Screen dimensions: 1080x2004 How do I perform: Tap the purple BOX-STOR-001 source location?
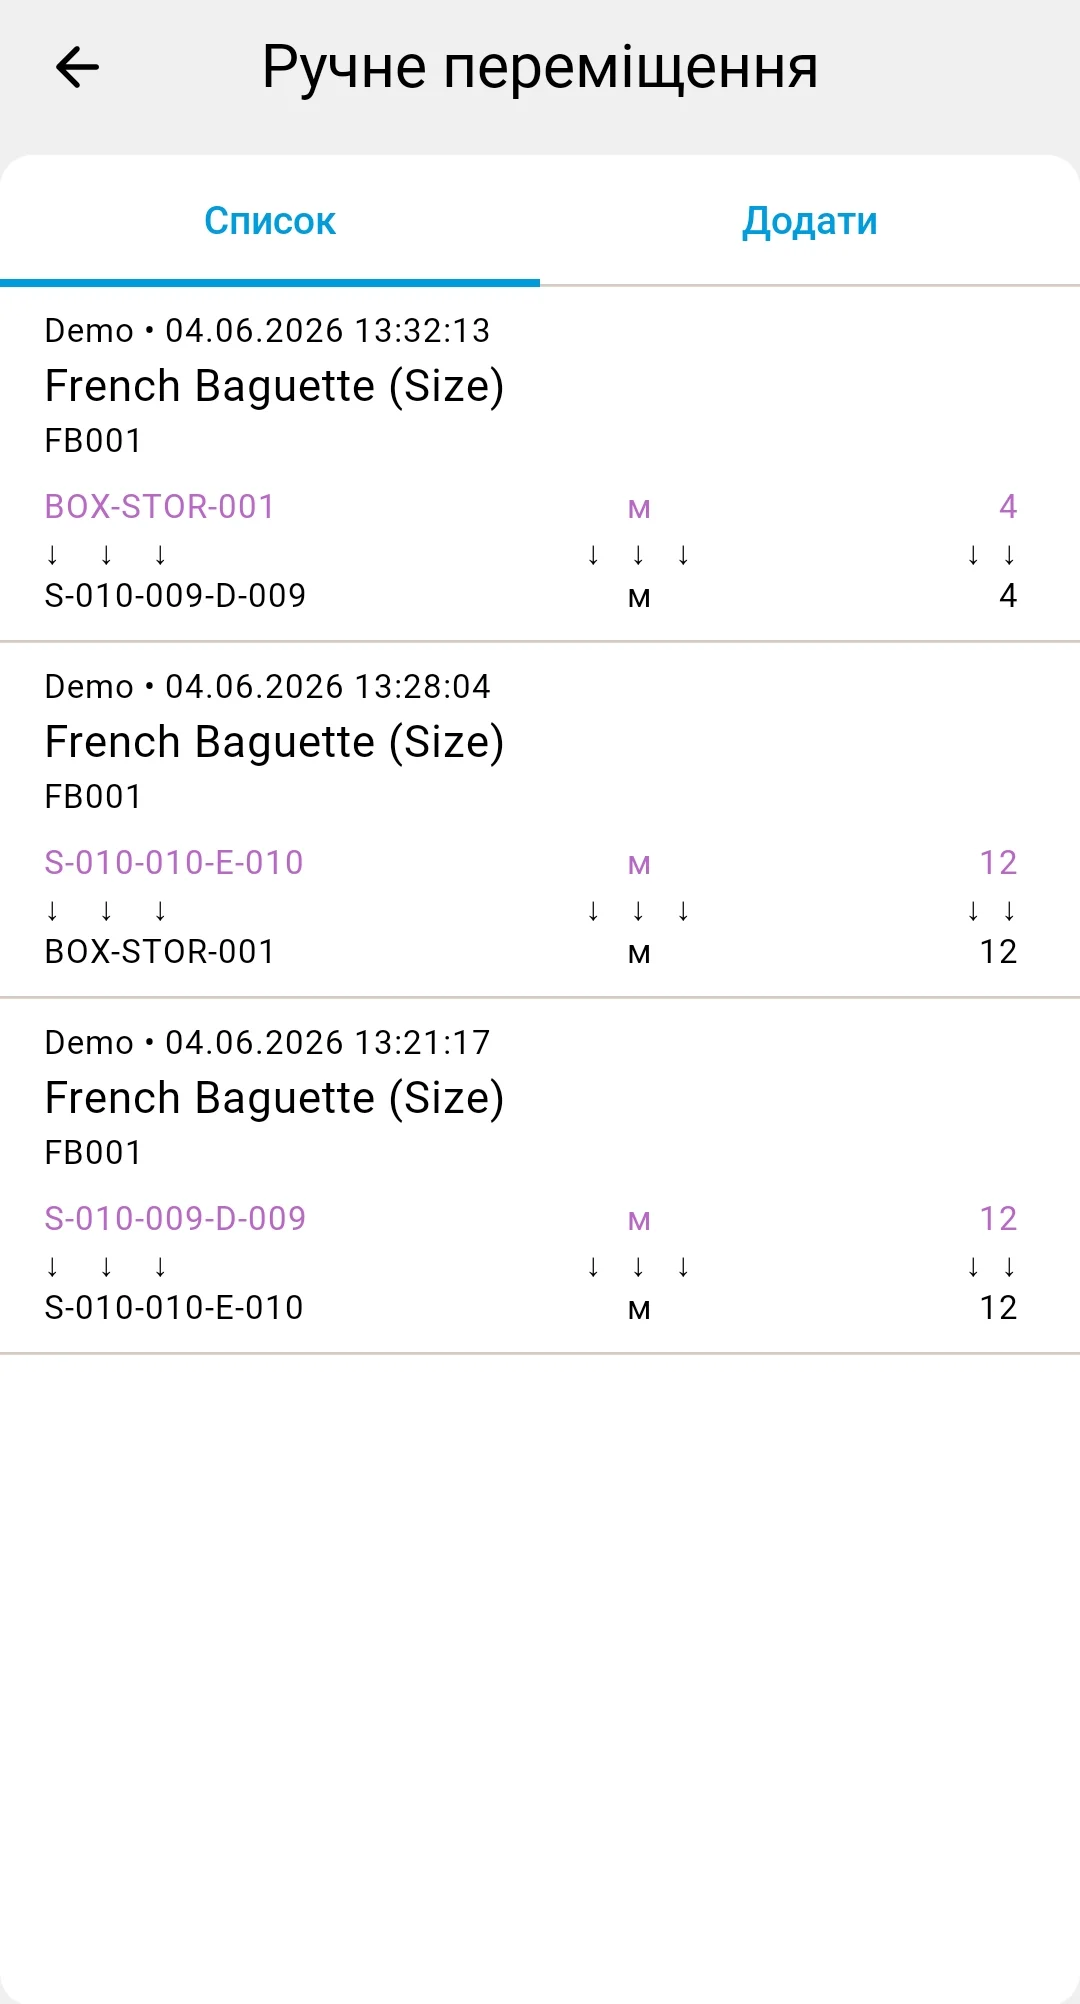point(160,507)
